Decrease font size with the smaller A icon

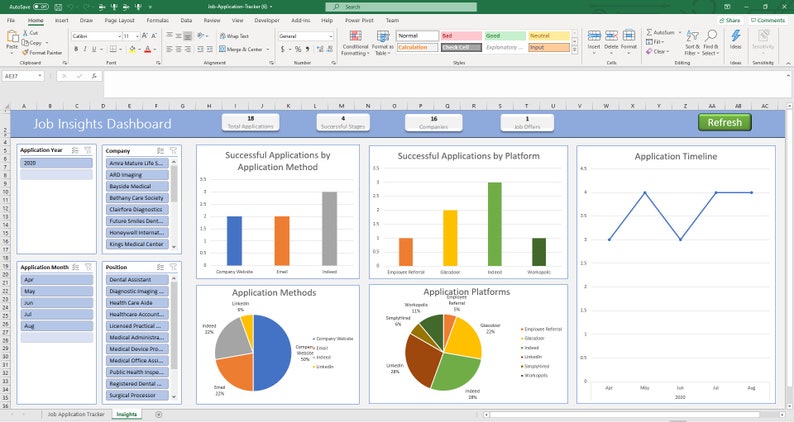pos(154,36)
